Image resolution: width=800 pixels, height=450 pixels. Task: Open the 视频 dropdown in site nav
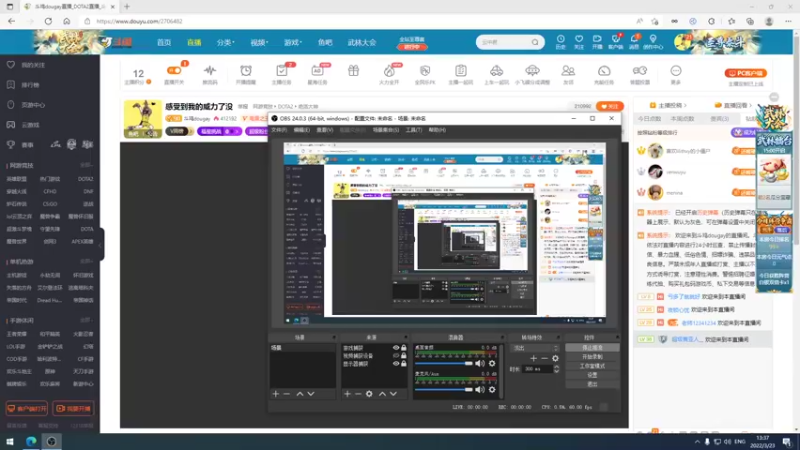tap(259, 42)
